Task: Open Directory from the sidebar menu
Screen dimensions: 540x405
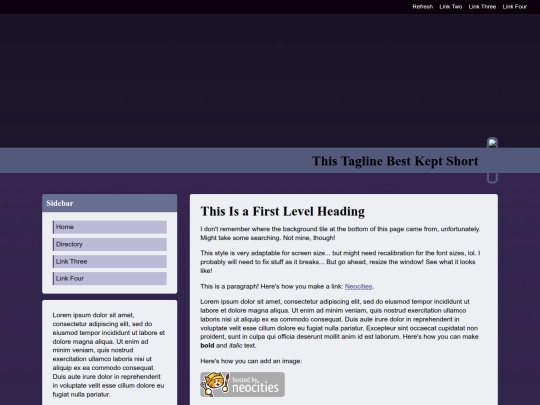Action: tap(110, 244)
